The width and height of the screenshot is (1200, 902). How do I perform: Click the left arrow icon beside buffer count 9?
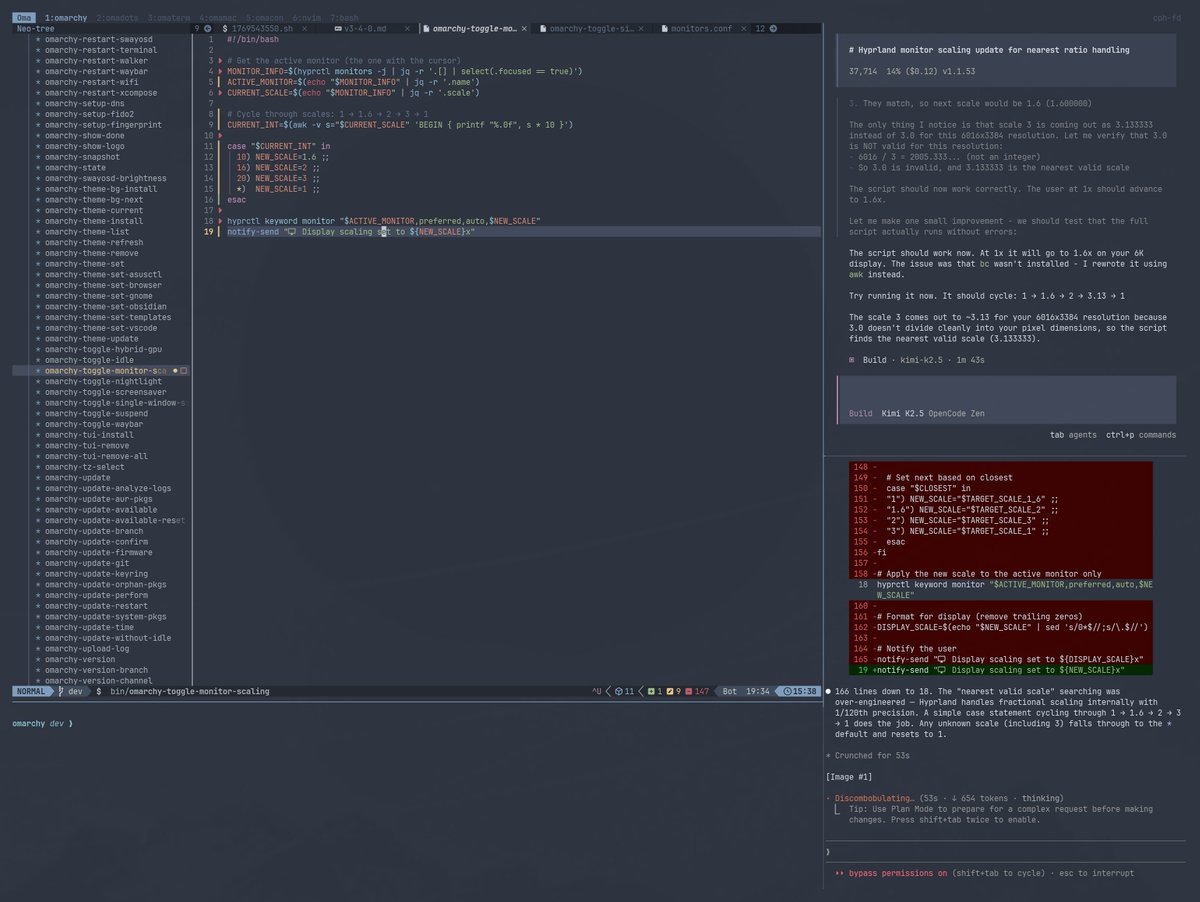coord(207,29)
